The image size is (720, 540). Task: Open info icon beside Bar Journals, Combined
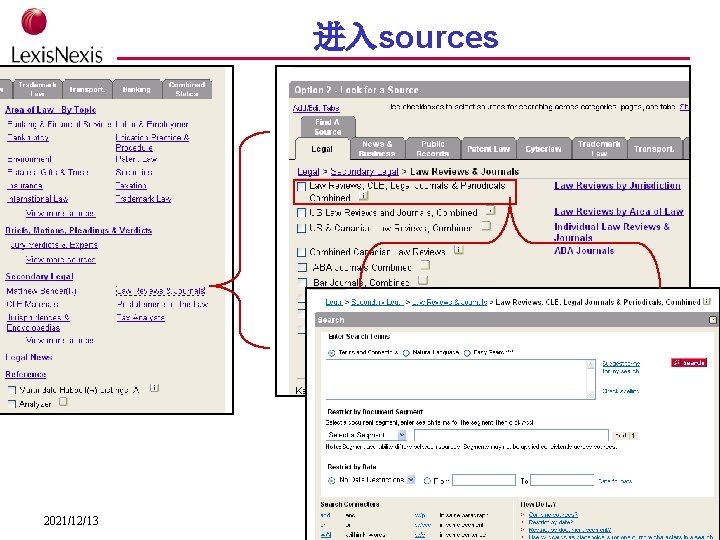423,280
